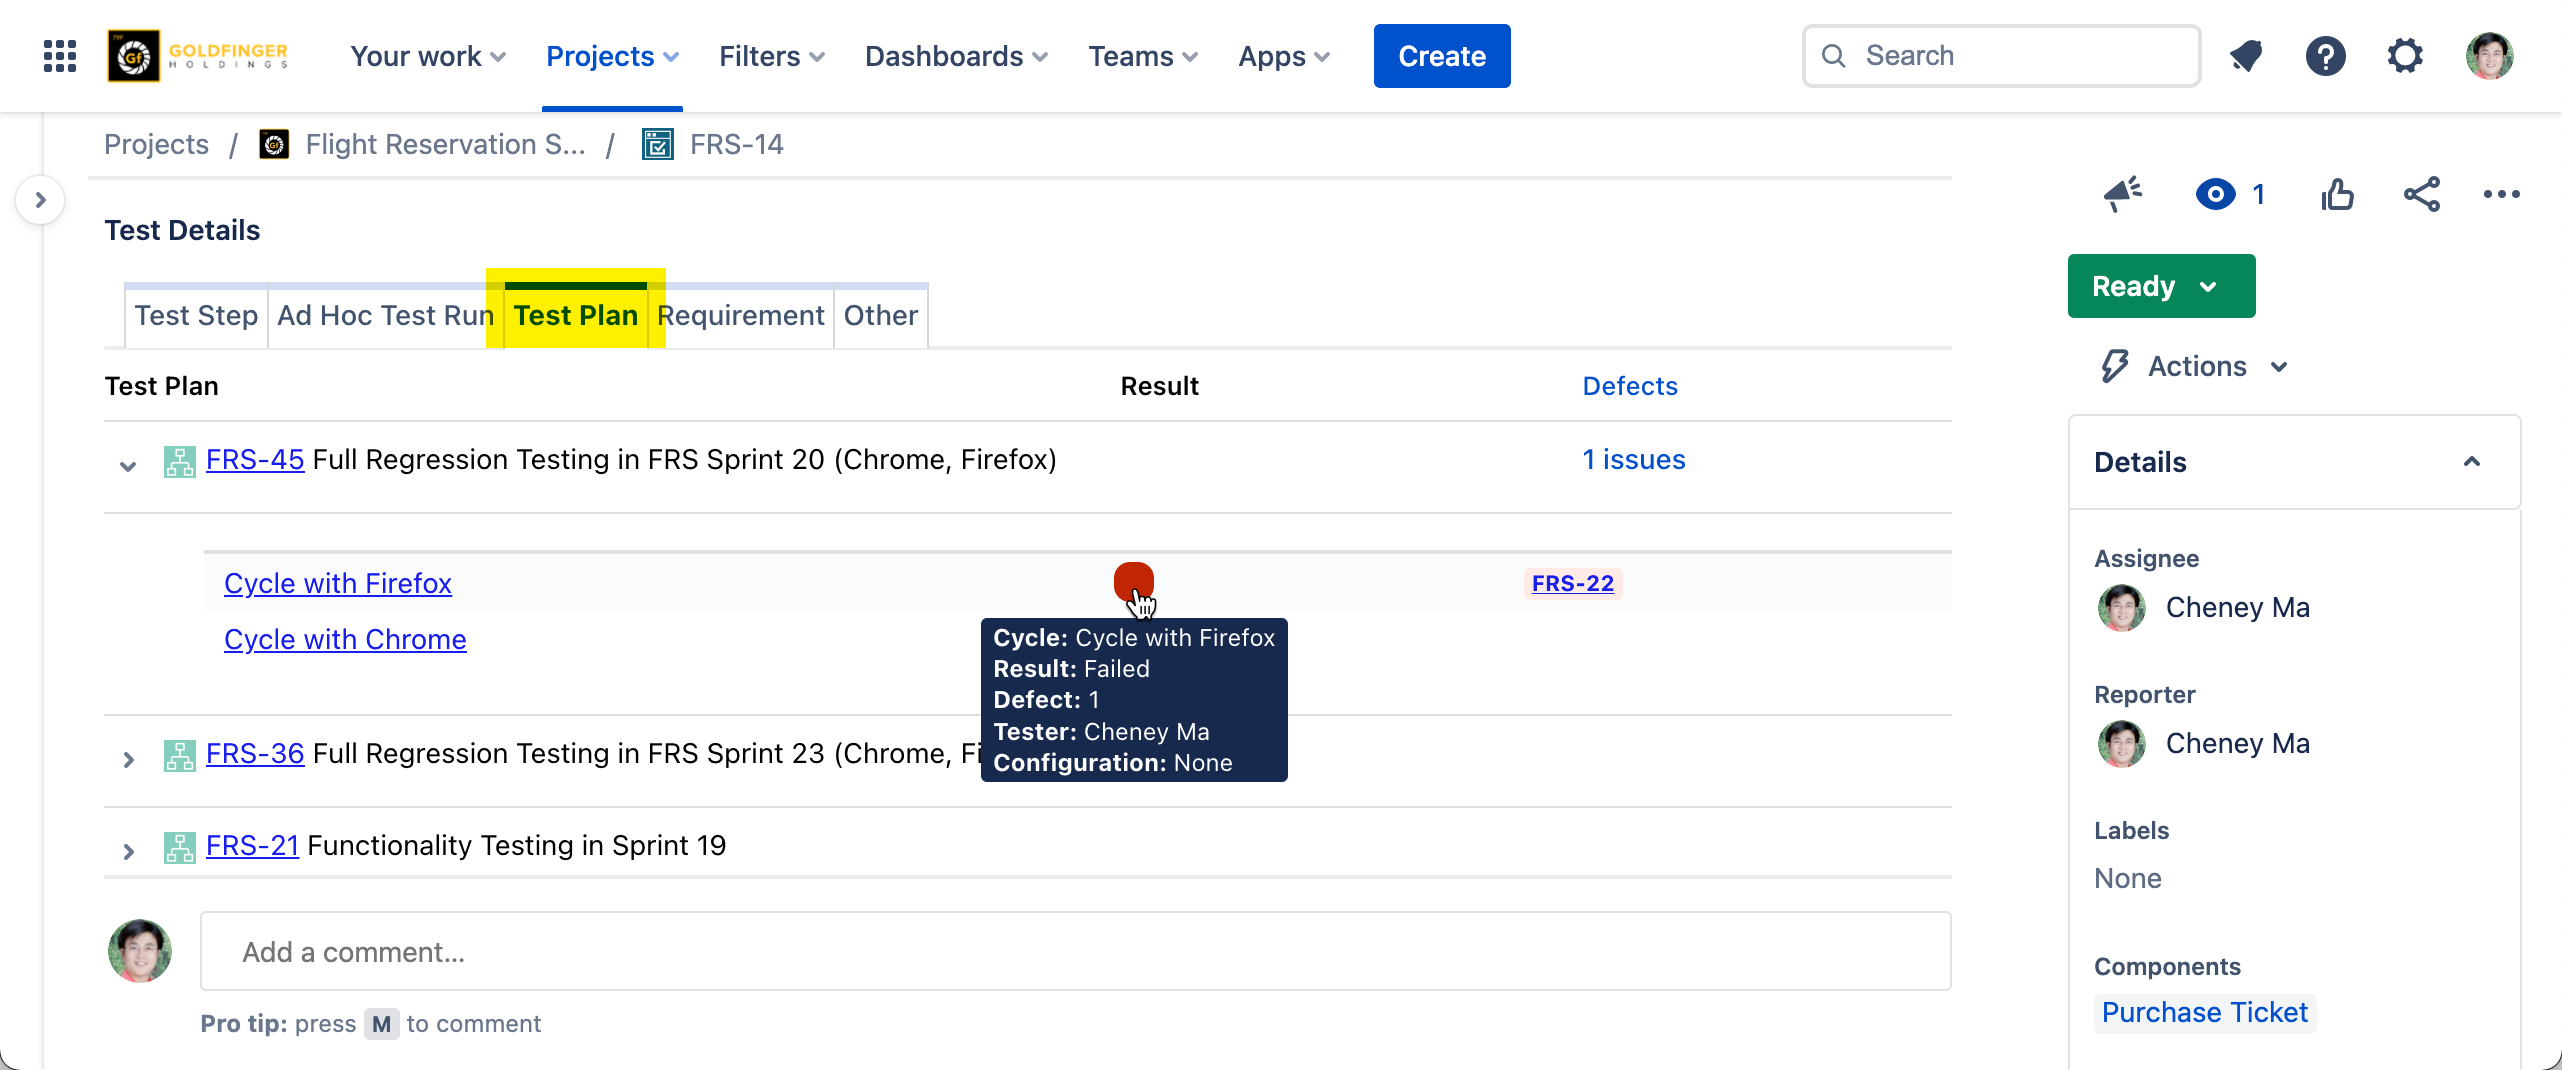Click the thumbs up vote icon
2562x1070 pixels.
point(2337,194)
